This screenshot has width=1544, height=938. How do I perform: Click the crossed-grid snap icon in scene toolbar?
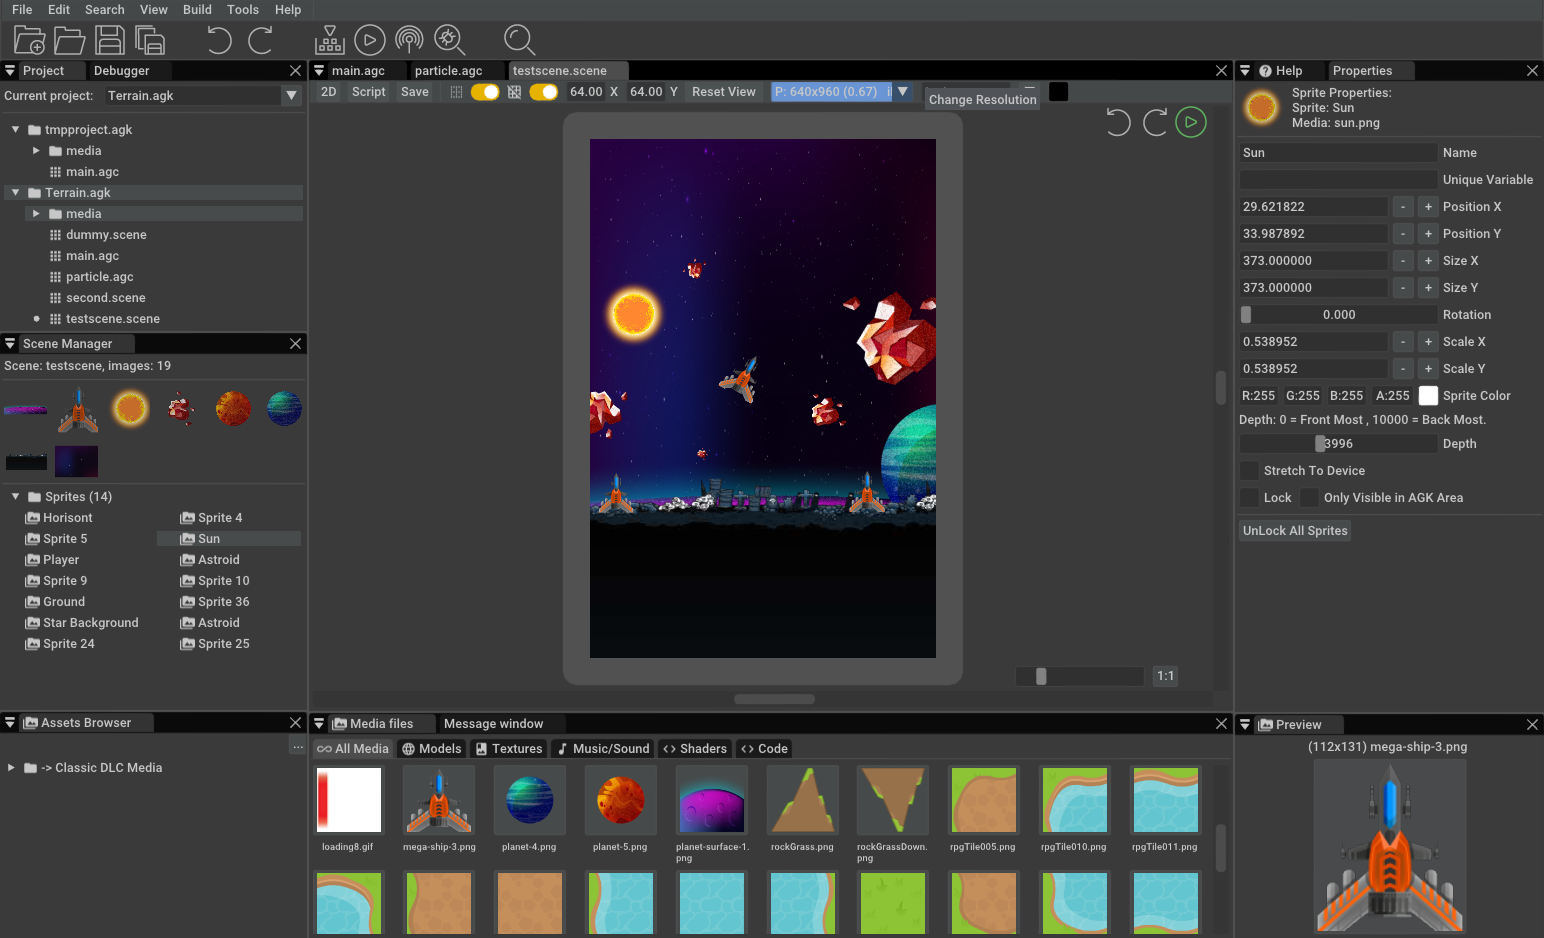(514, 92)
